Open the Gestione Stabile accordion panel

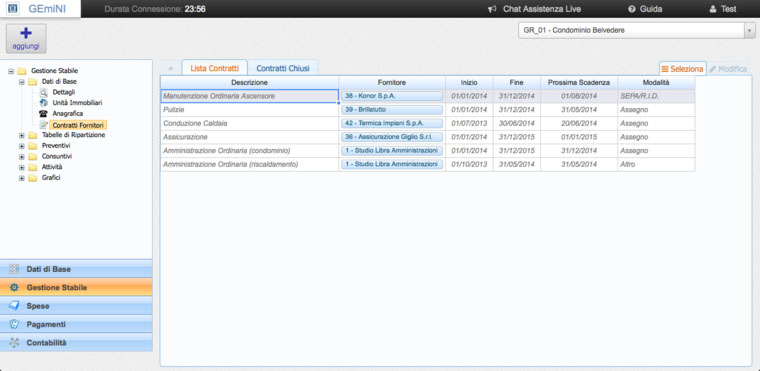click(x=76, y=288)
